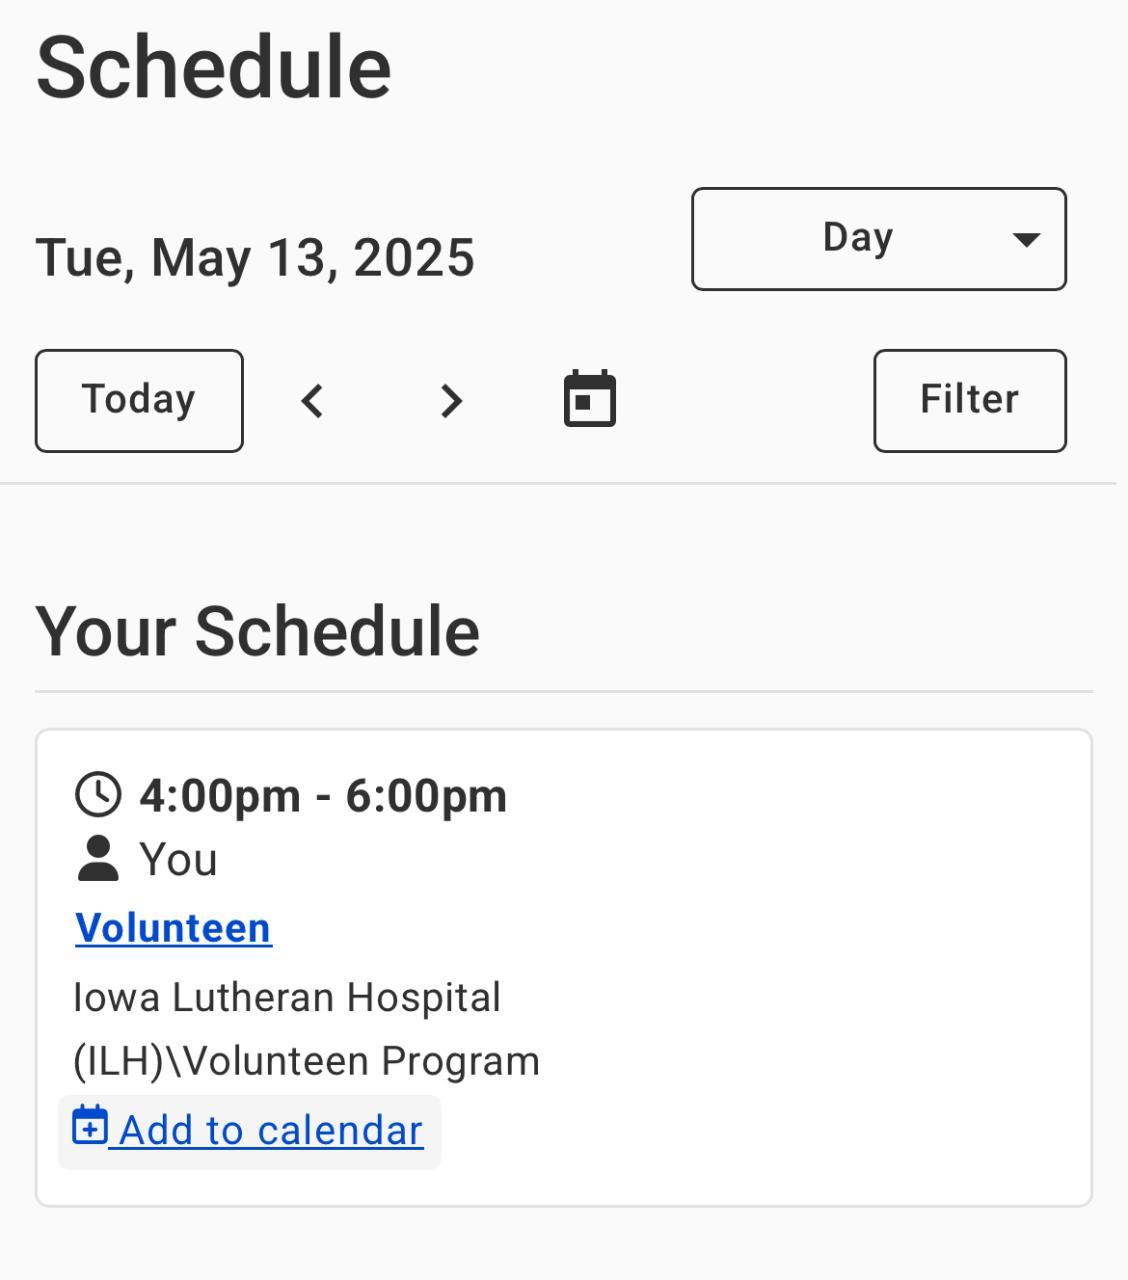Click the Iowa Lutheran Hospital location line

tap(287, 997)
